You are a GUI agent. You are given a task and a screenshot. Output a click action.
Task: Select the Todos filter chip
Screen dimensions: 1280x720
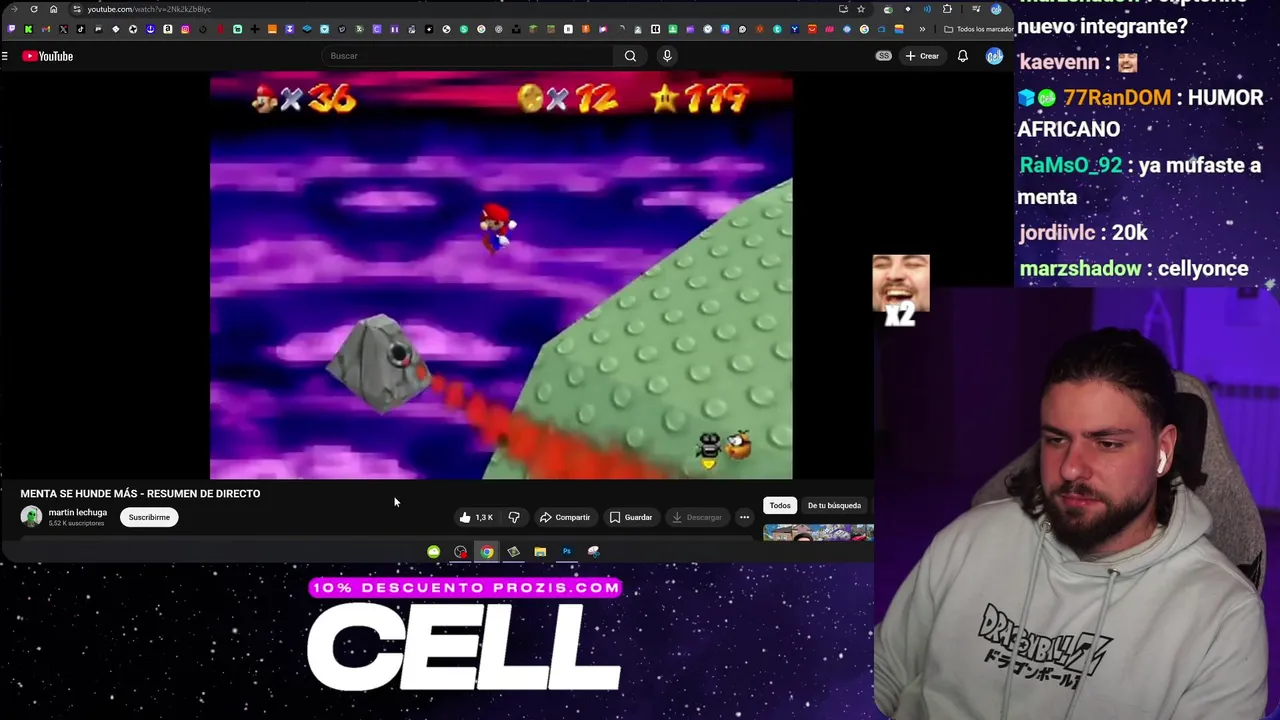780,505
